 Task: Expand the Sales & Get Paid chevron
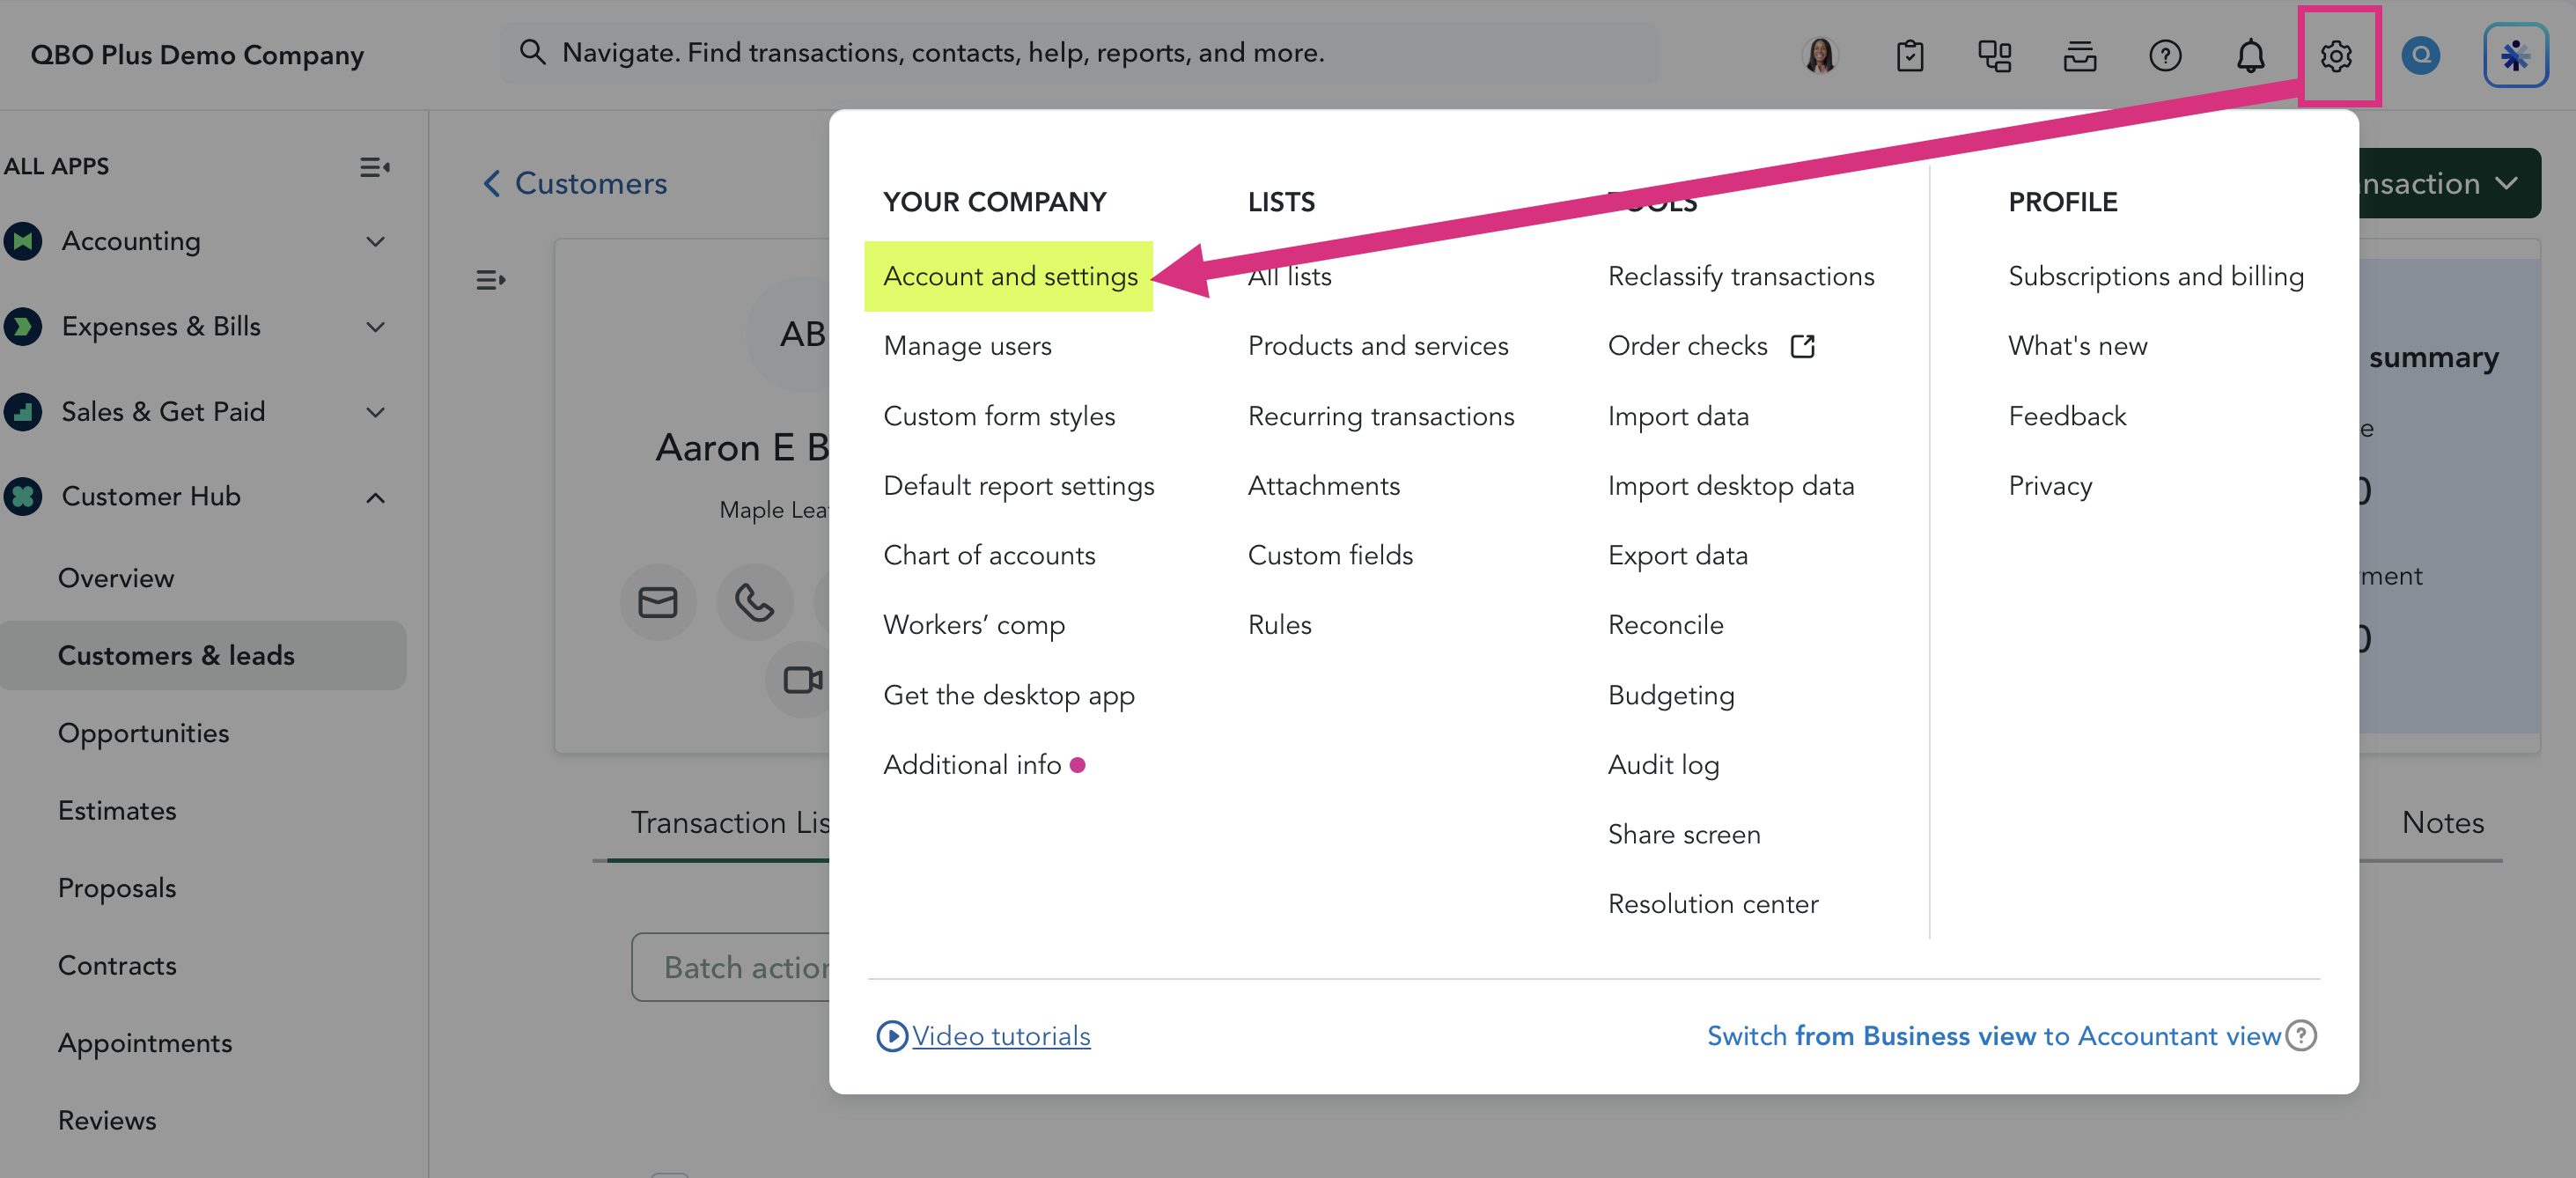point(375,411)
